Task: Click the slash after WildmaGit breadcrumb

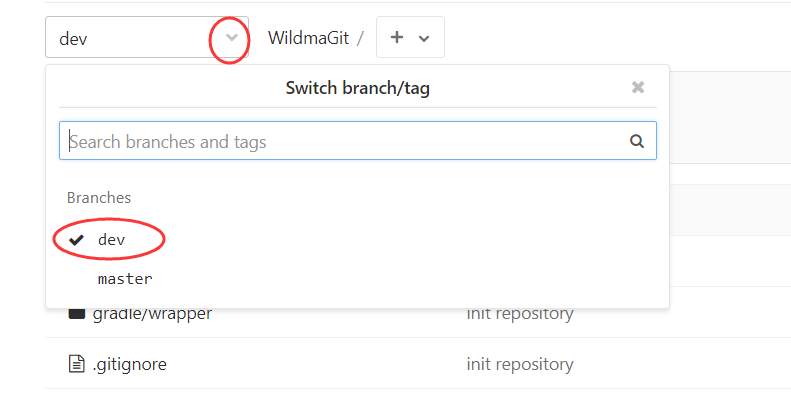Action: coord(360,38)
